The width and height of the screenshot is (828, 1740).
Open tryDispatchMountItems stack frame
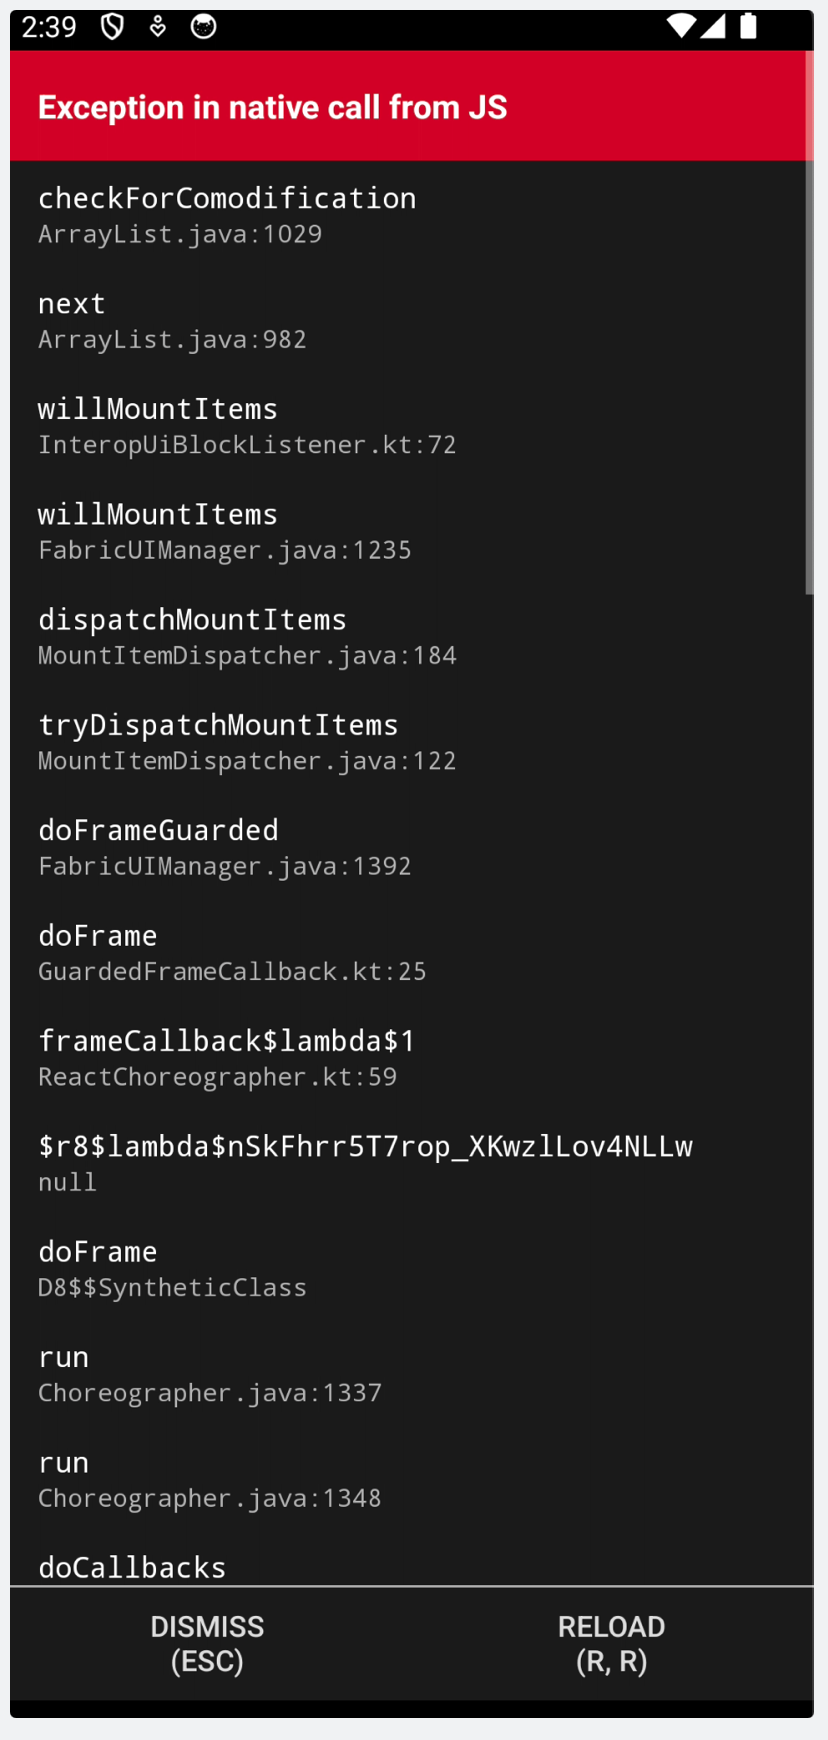[x=408, y=742]
